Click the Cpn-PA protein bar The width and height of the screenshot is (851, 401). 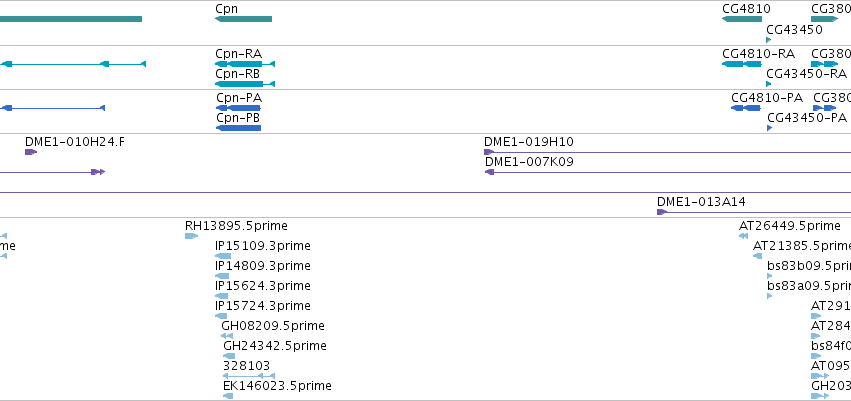coord(238,108)
